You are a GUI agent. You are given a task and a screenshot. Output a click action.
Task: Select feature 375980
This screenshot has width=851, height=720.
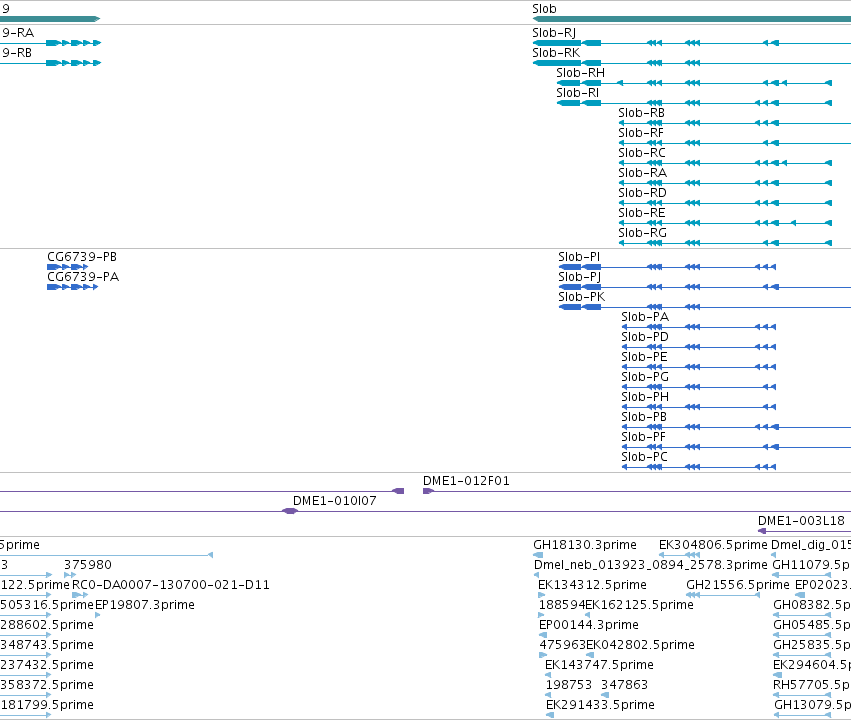coord(87,565)
